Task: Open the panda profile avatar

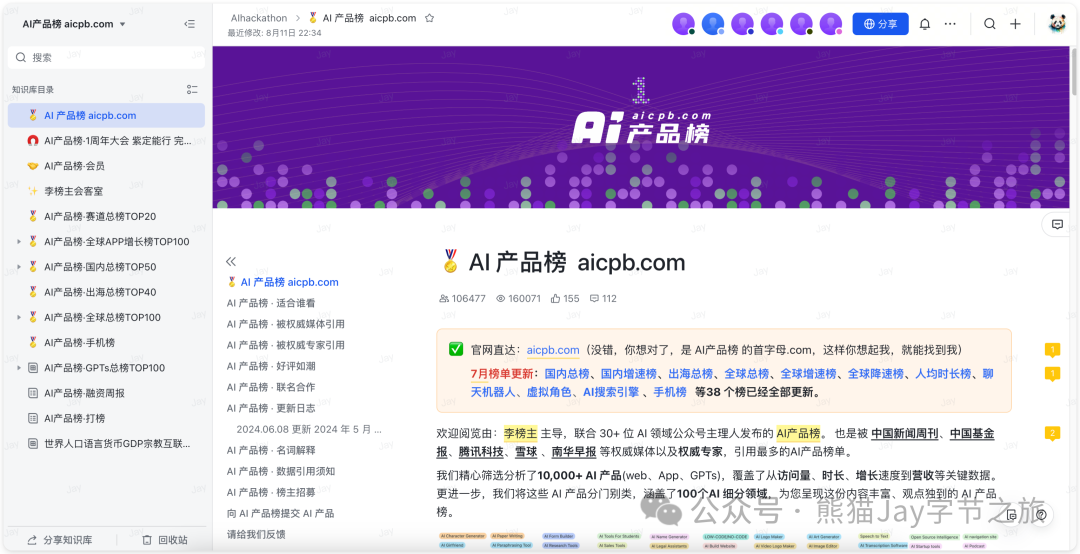Action: (1057, 24)
